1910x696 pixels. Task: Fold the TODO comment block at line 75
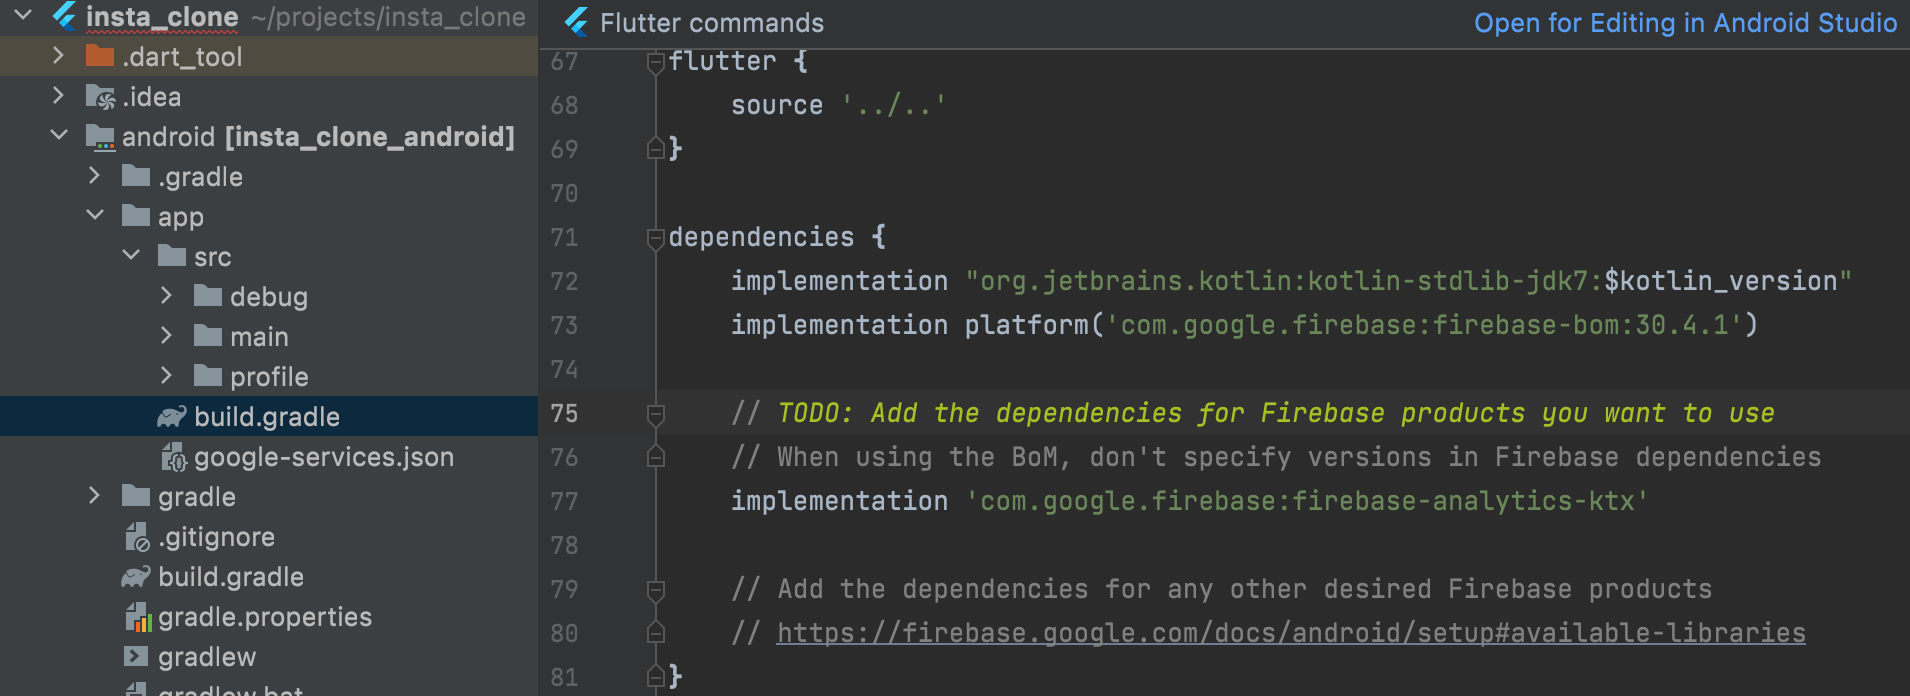tap(656, 414)
